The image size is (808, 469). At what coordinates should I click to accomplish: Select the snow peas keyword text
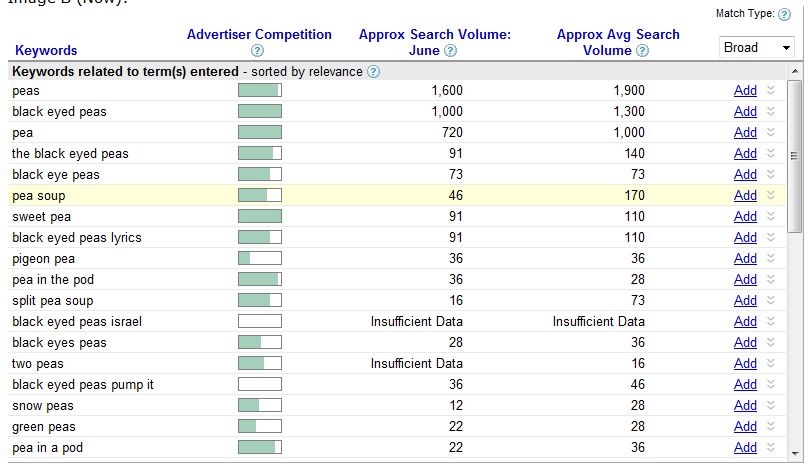(43, 406)
